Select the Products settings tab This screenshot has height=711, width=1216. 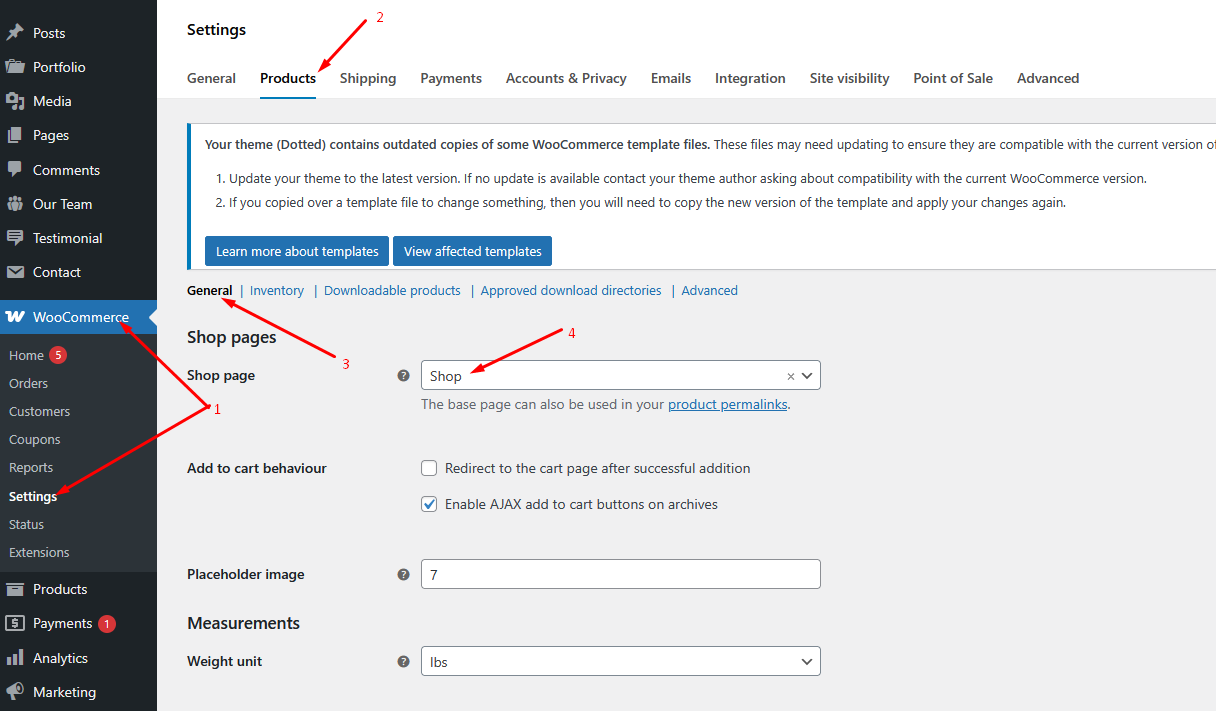click(288, 78)
